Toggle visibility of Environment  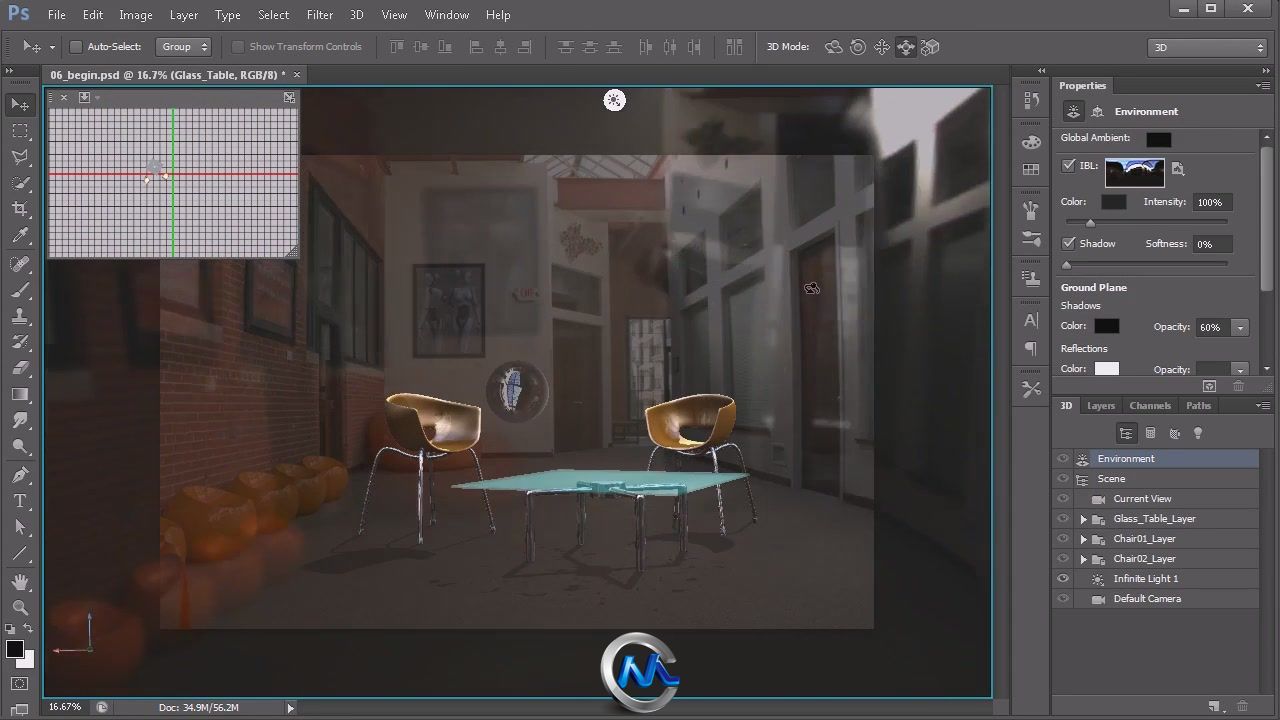tap(1063, 459)
